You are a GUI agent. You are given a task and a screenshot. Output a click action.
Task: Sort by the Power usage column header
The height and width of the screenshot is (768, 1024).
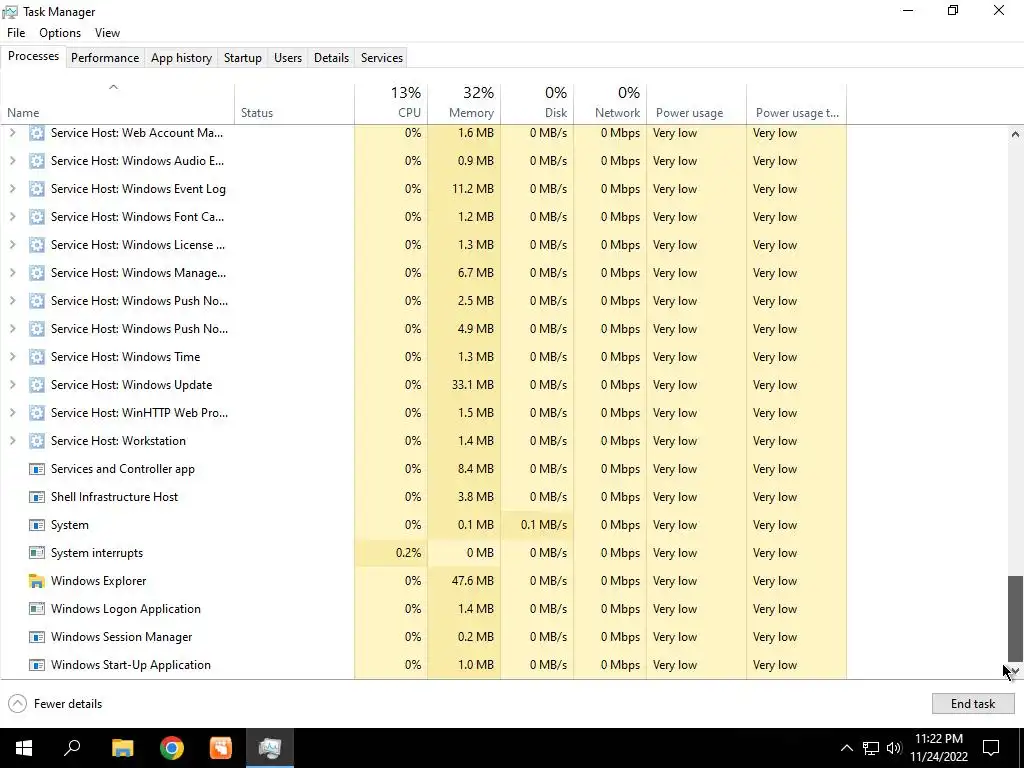(x=697, y=103)
